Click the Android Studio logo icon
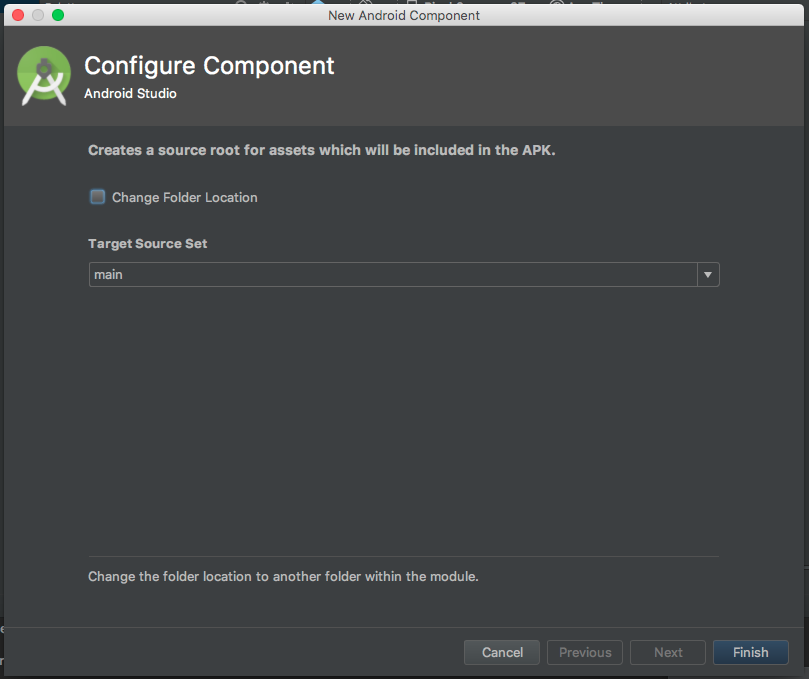Viewport: 809px width, 679px height. pos(44,75)
